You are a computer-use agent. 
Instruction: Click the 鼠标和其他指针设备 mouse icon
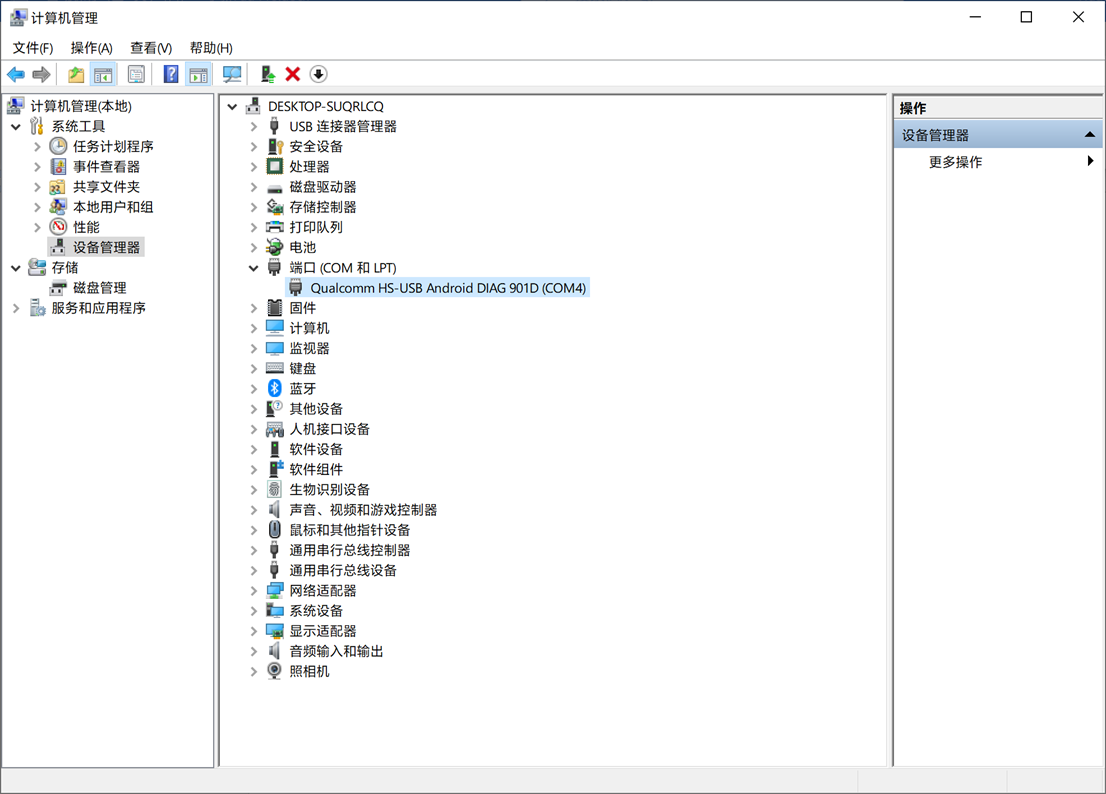(x=274, y=530)
